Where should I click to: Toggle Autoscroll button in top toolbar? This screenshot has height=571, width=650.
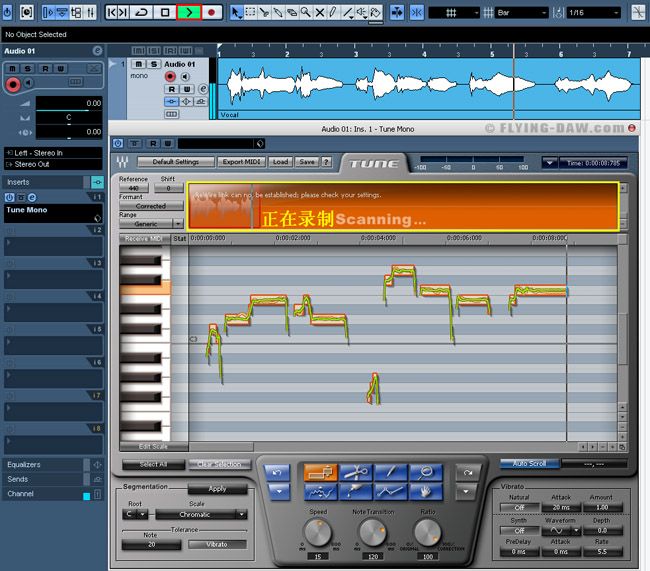coord(397,12)
